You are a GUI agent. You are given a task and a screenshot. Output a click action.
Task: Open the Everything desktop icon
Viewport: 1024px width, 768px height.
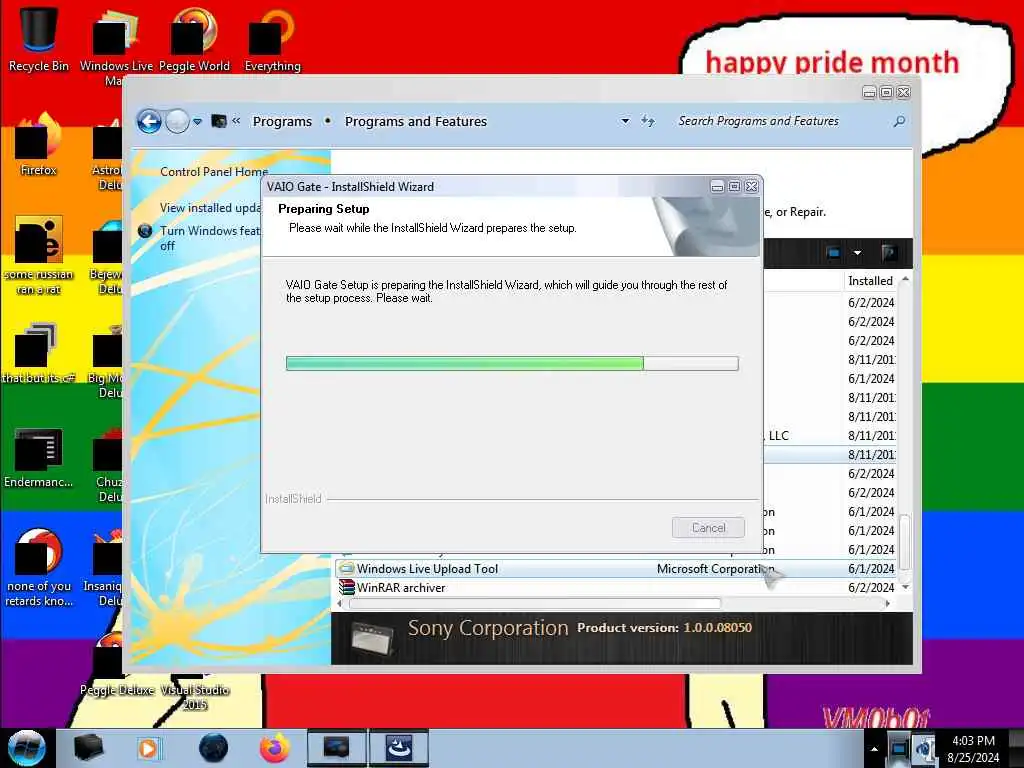(x=272, y=39)
